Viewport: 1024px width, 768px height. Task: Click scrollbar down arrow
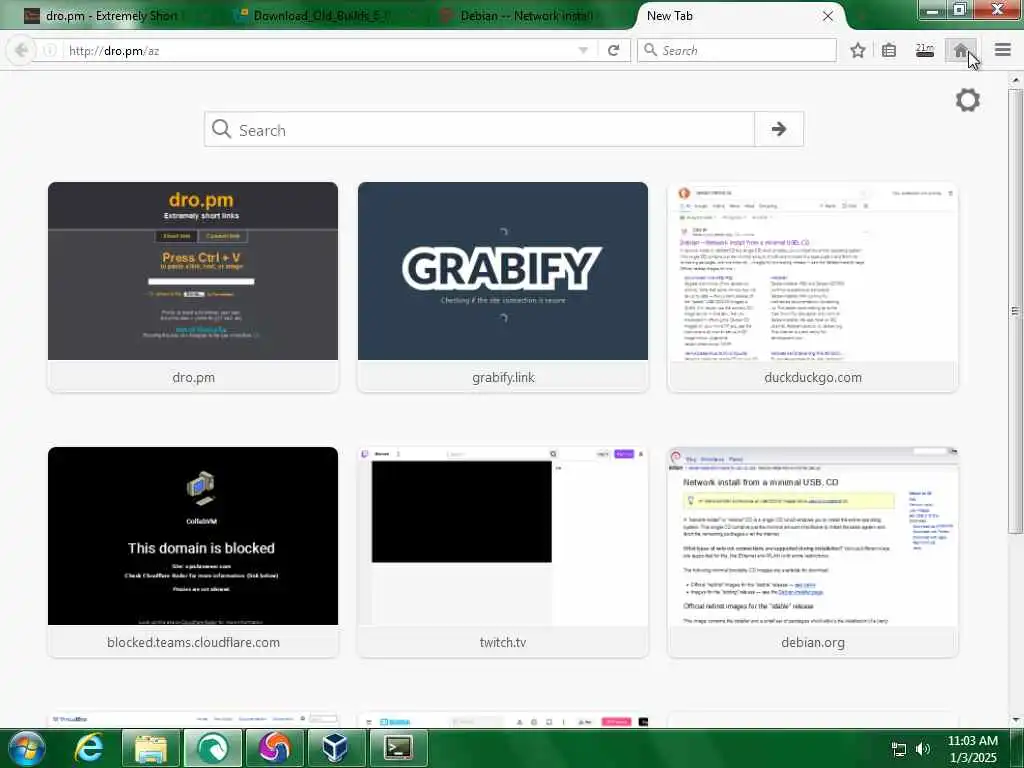pos(1015,720)
